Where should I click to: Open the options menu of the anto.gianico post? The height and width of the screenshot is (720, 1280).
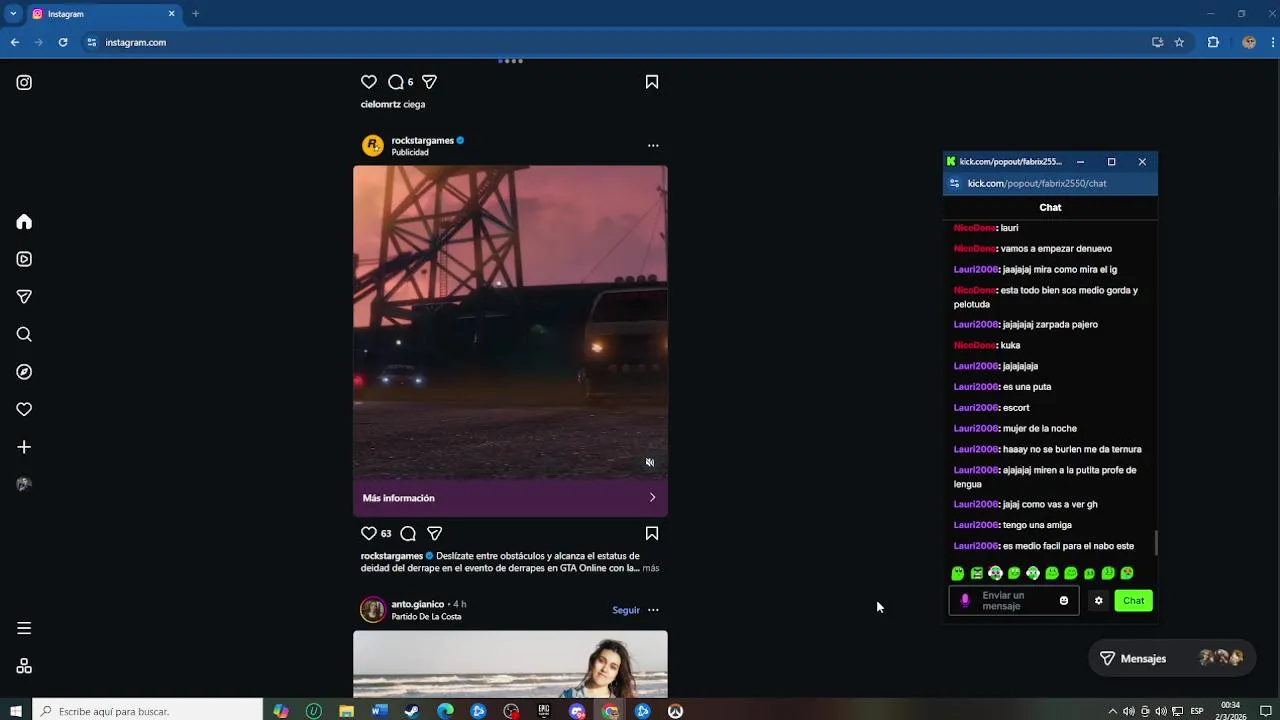tap(653, 610)
